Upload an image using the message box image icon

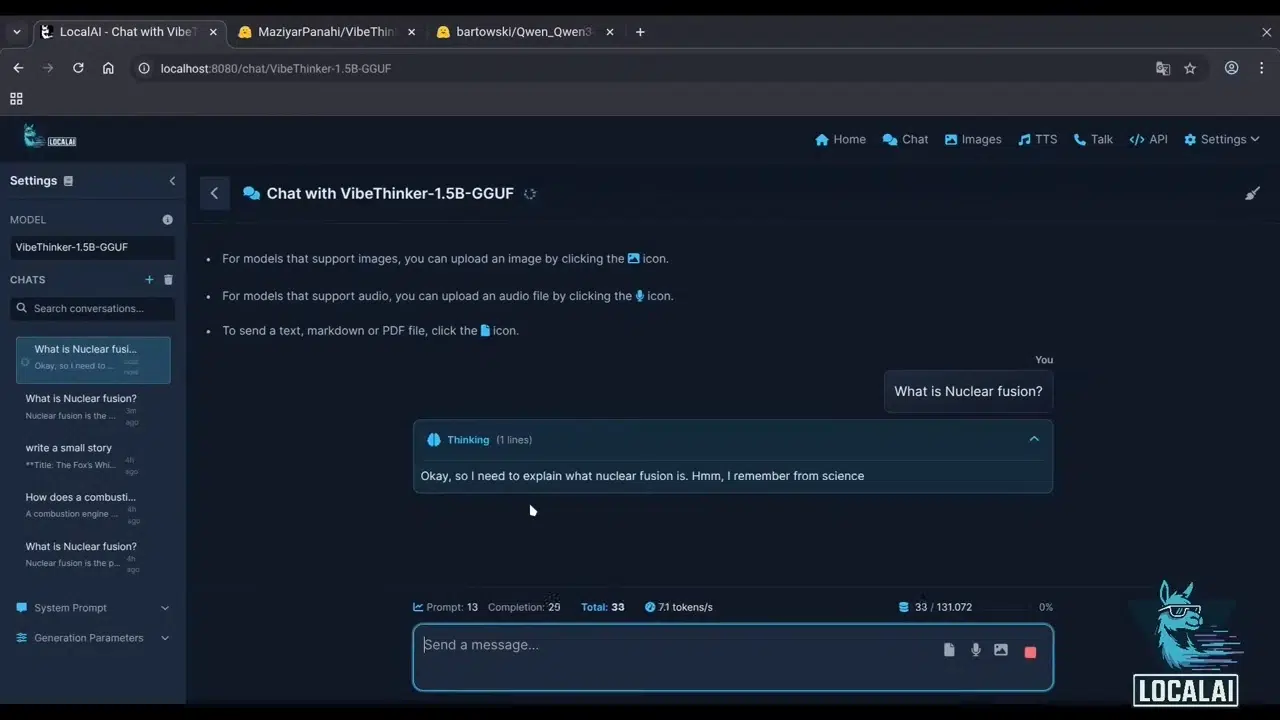click(x=1001, y=650)
